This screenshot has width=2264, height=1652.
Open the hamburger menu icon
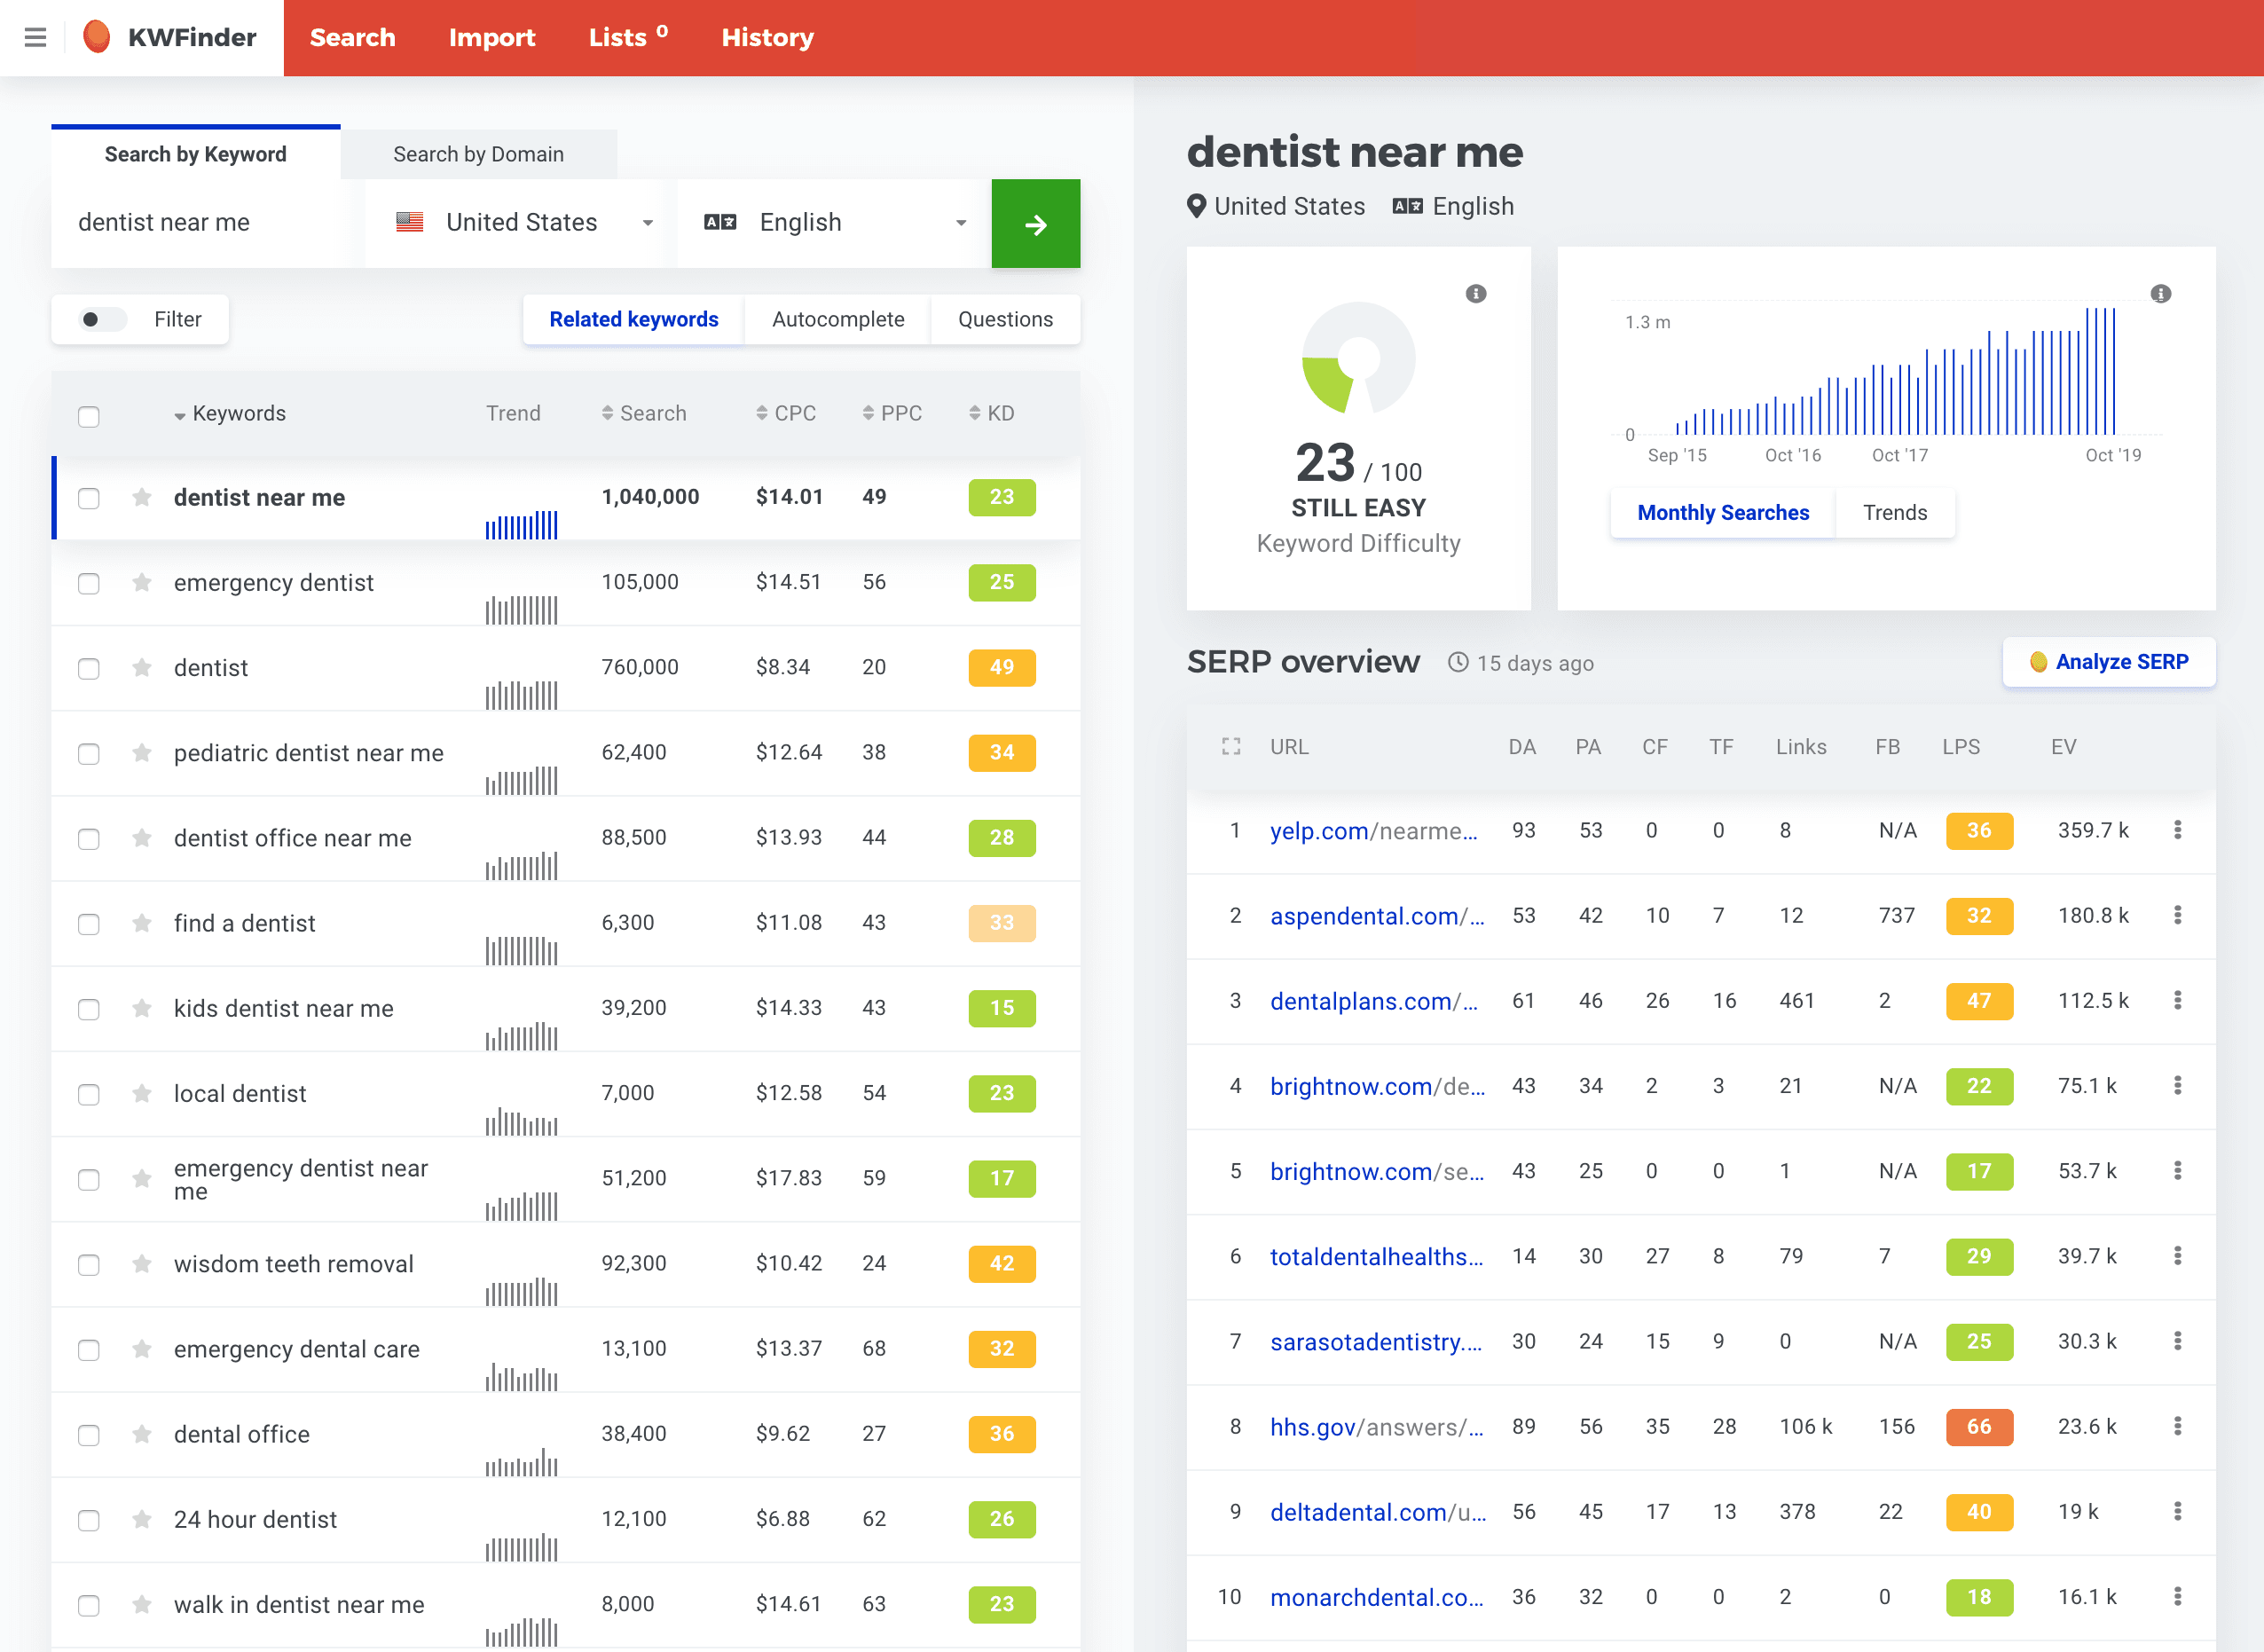click(35, 38)
